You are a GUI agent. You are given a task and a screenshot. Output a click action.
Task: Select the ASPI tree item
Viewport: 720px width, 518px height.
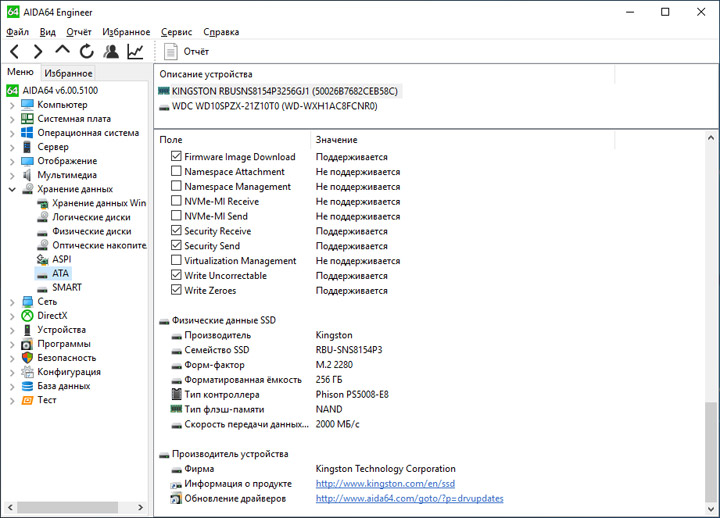click(62, 259)
